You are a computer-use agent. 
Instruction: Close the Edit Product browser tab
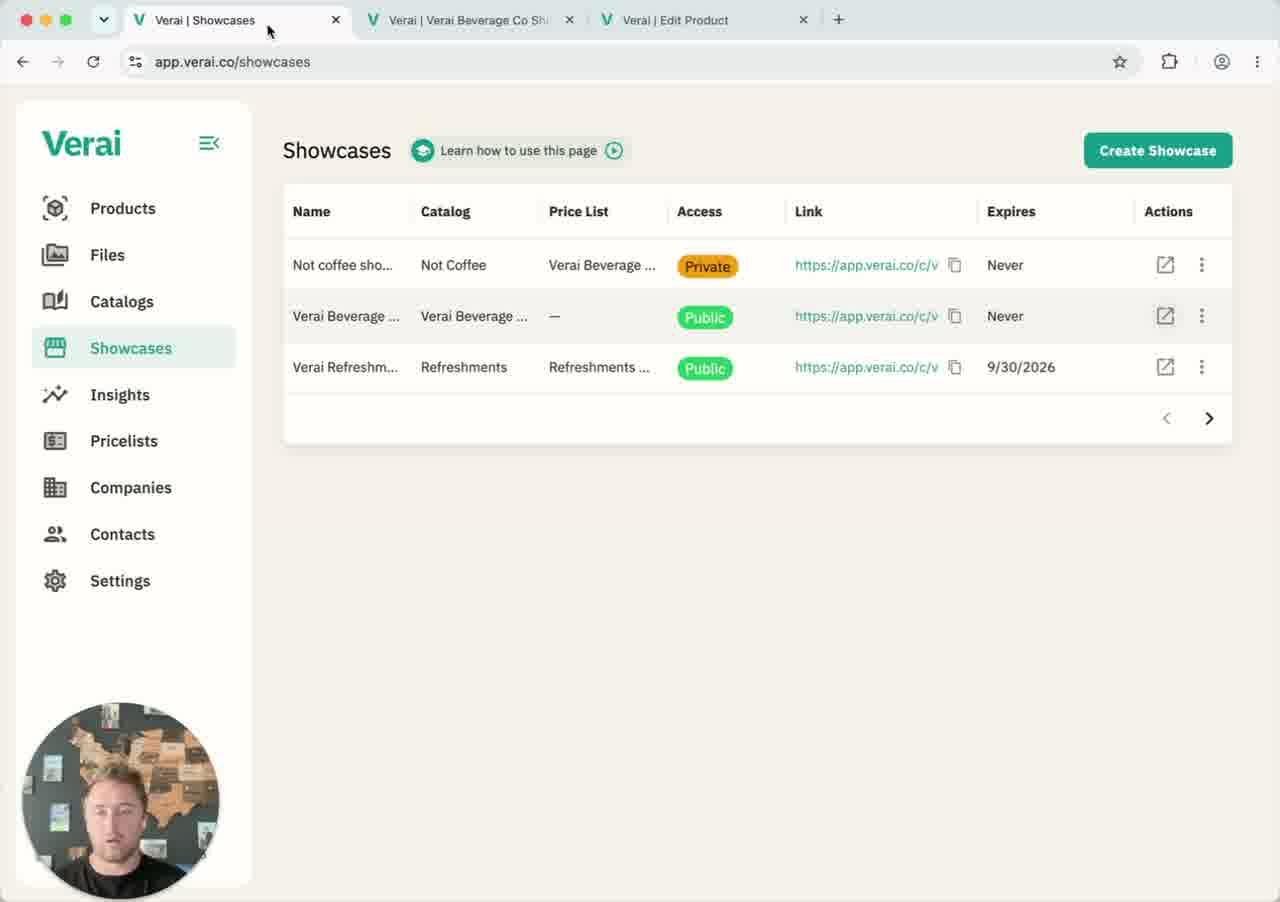pos(803,20)
